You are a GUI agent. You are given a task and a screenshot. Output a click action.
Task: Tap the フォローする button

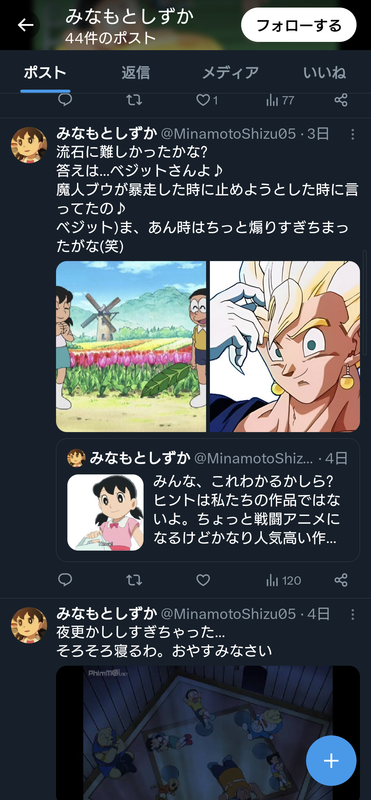tap(299, 25)
